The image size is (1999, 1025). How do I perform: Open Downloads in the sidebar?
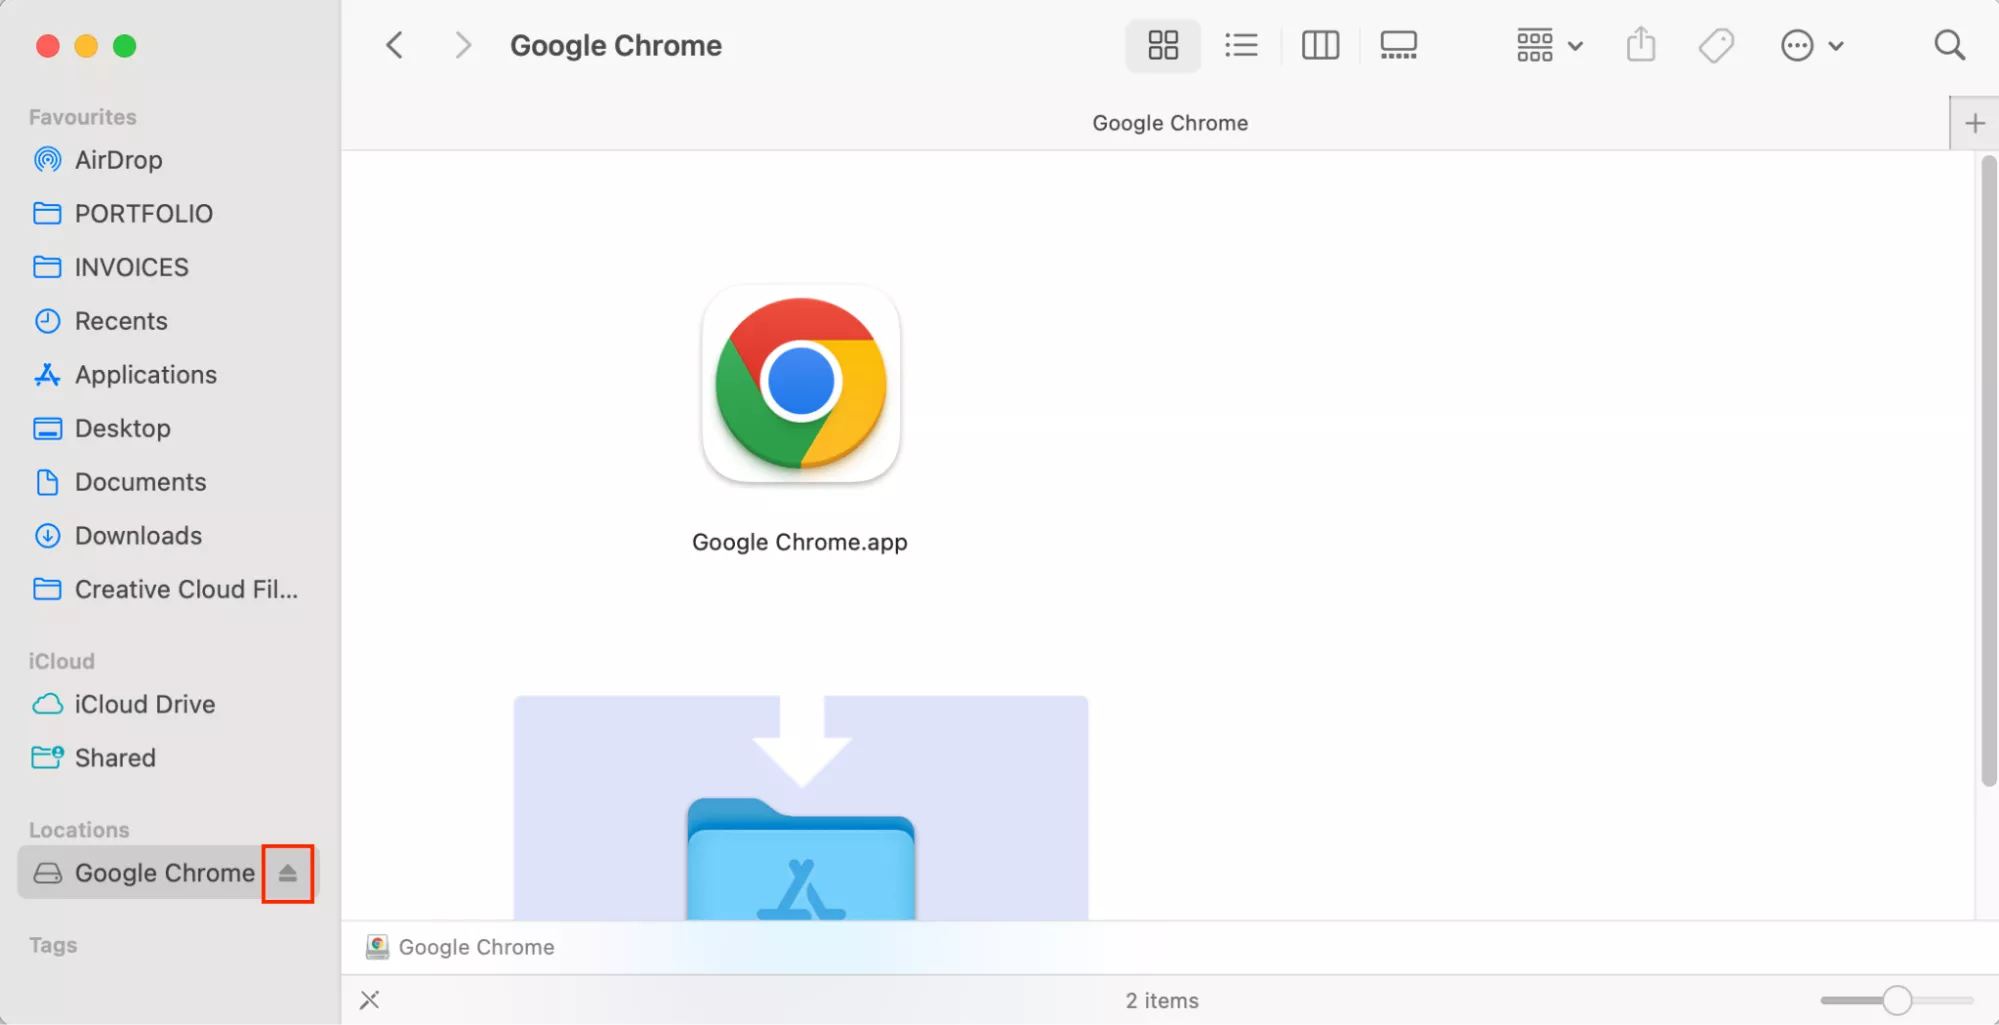[x=138, y=536]
